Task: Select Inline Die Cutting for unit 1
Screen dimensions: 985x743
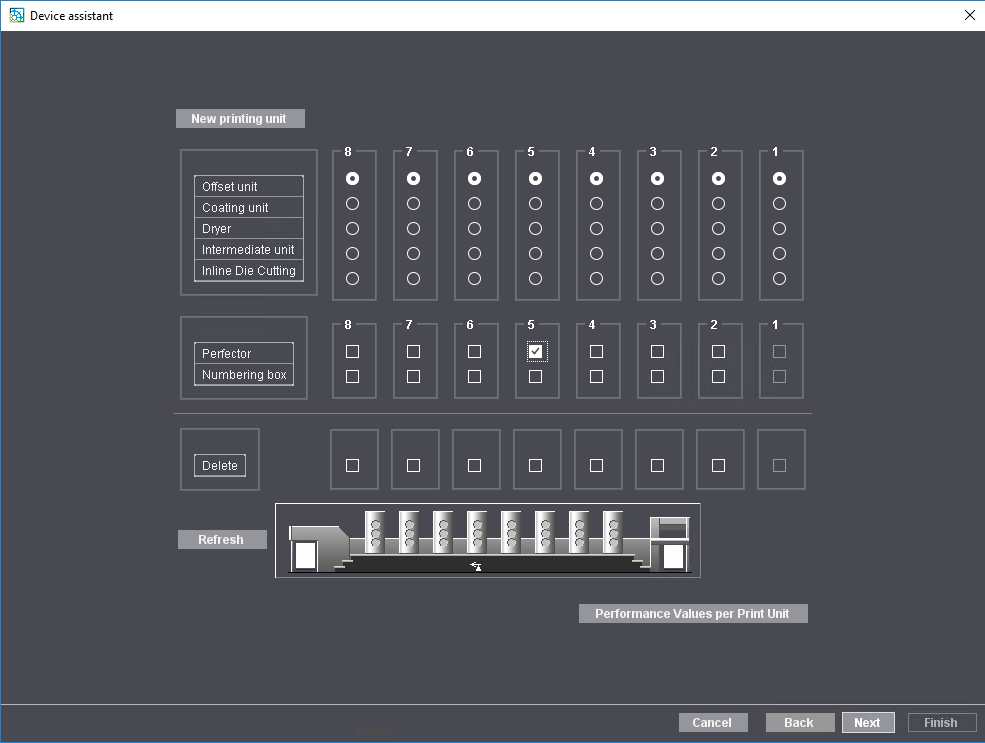Action: click(x=781, y=277)
